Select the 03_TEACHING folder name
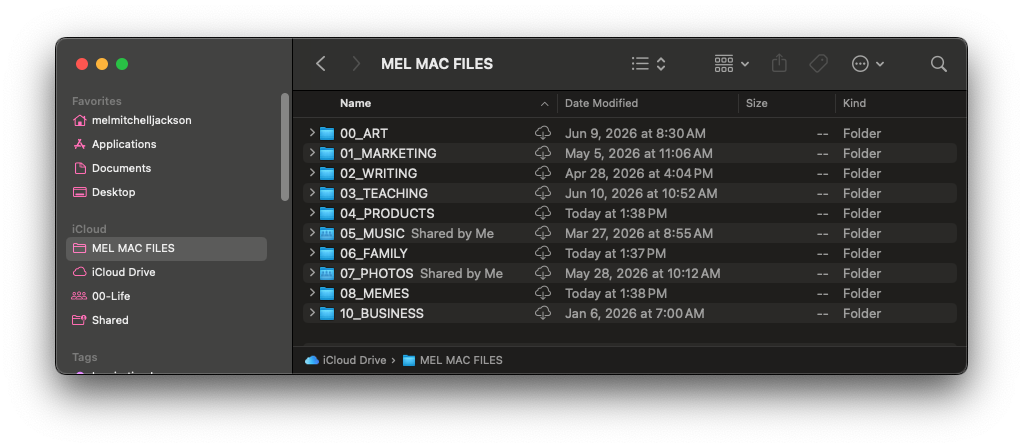The height and width of the screenshot is (448, 1023). tap(384, 194)
